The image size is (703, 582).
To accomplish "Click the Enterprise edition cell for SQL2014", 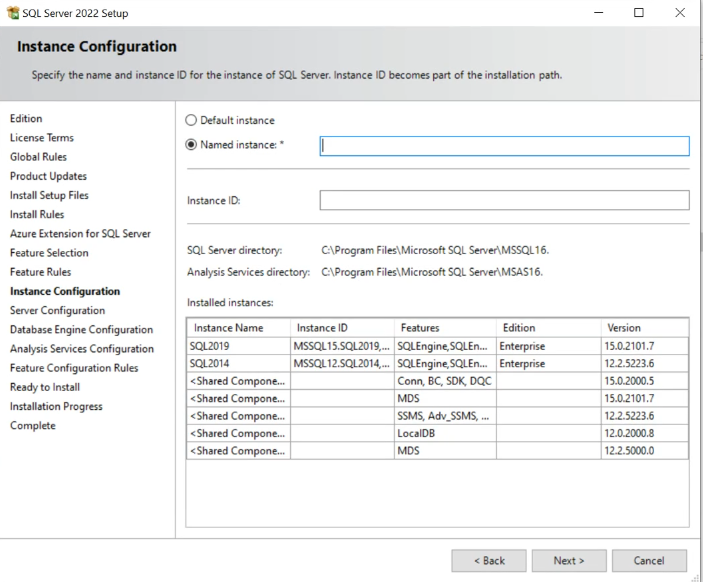I will point(548,364).
